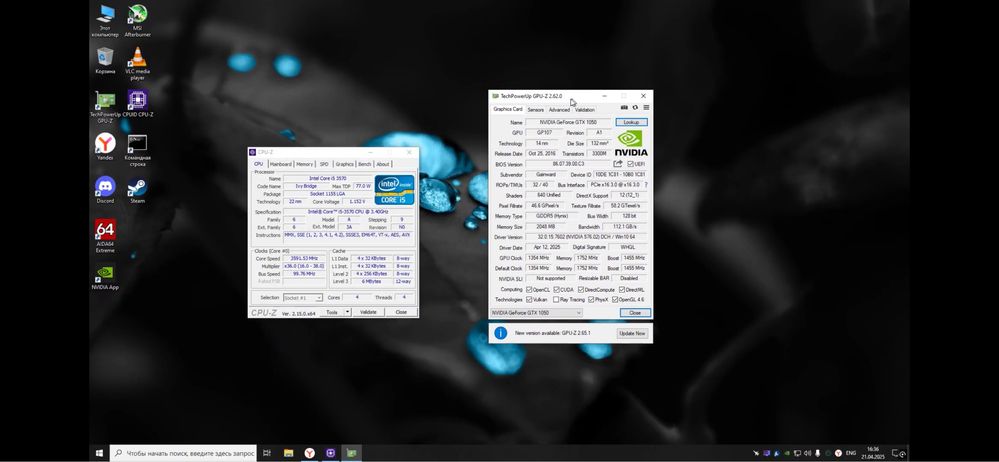The width and height of the screenshot is (999, 462).
Task: Switch to the Memory tab in CPU-Z
Action: pyautogui.click(x=305, y=164)
